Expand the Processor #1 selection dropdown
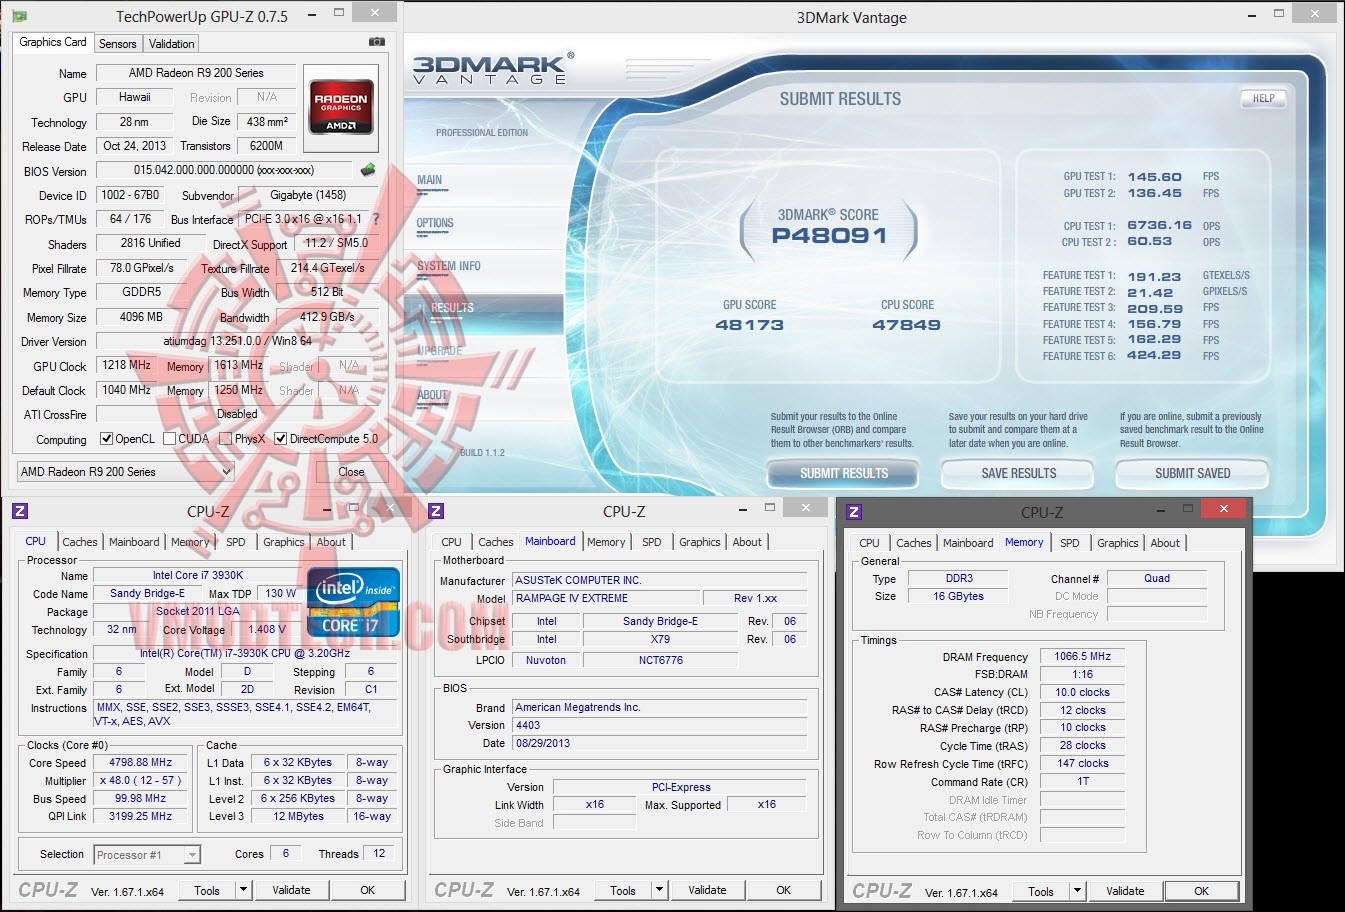This screenshot has height=912, width=1345. click(x=192, y=855)
